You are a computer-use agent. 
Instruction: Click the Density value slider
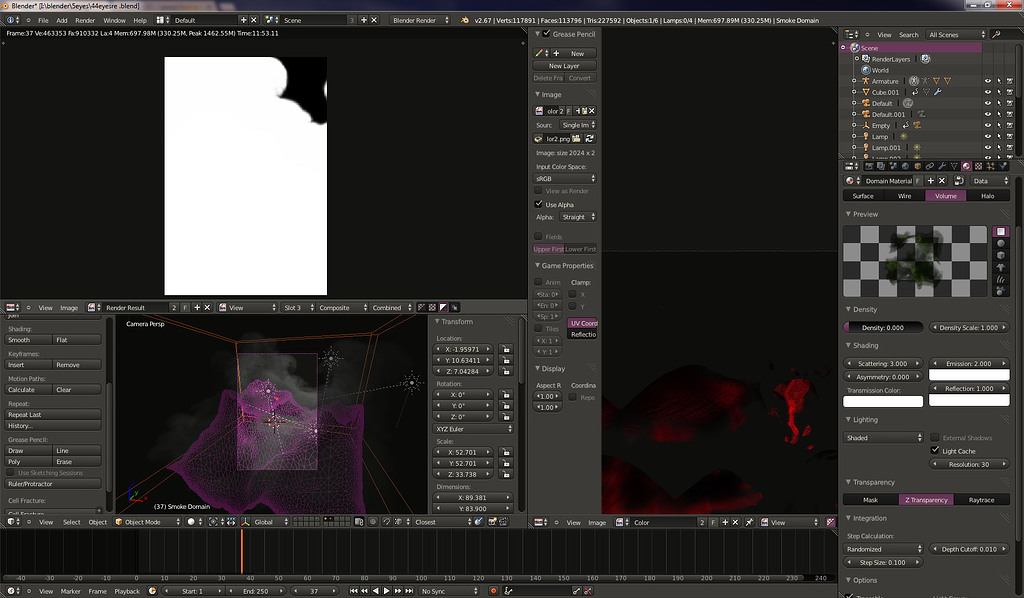[x=883, y=327]
